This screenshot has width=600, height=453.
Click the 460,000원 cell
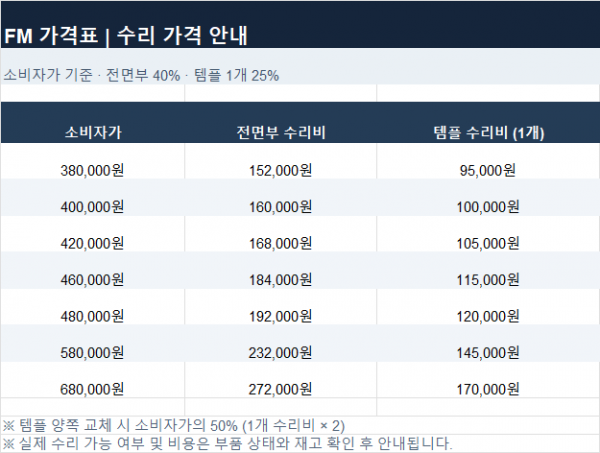pos(93,270)
